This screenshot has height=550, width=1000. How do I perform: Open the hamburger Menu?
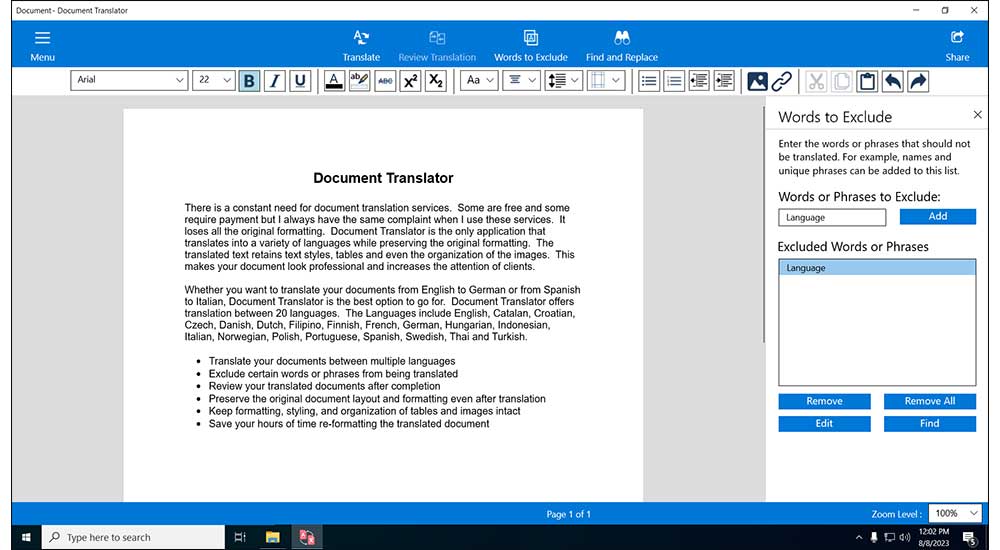(x=42, y=44)
